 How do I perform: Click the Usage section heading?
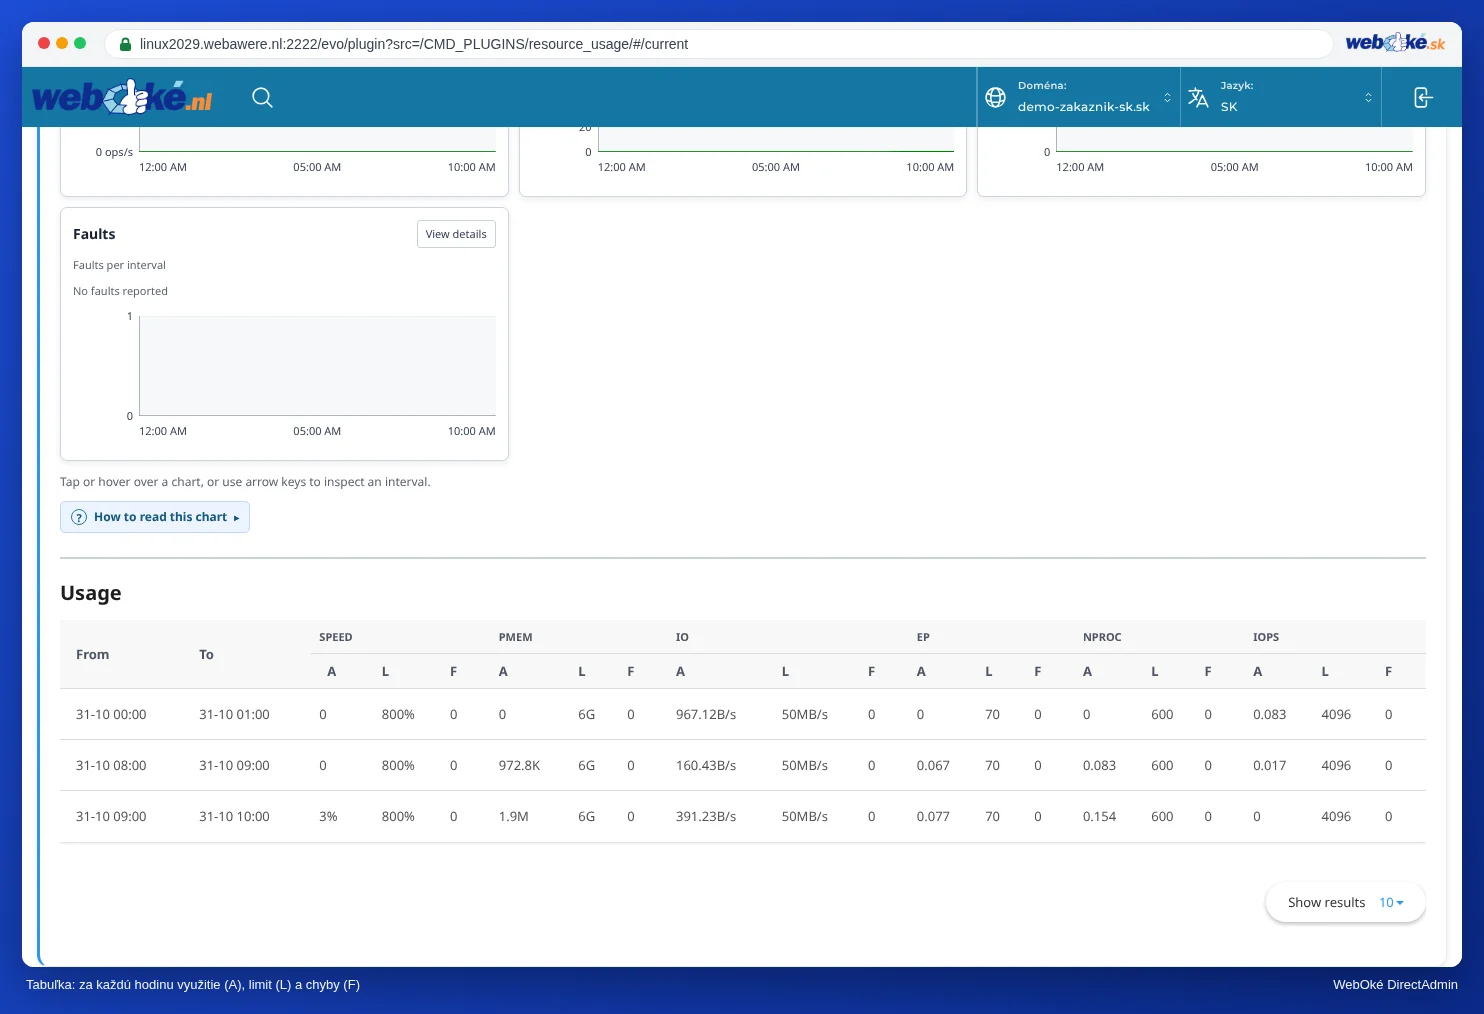[x=91, y=593]
